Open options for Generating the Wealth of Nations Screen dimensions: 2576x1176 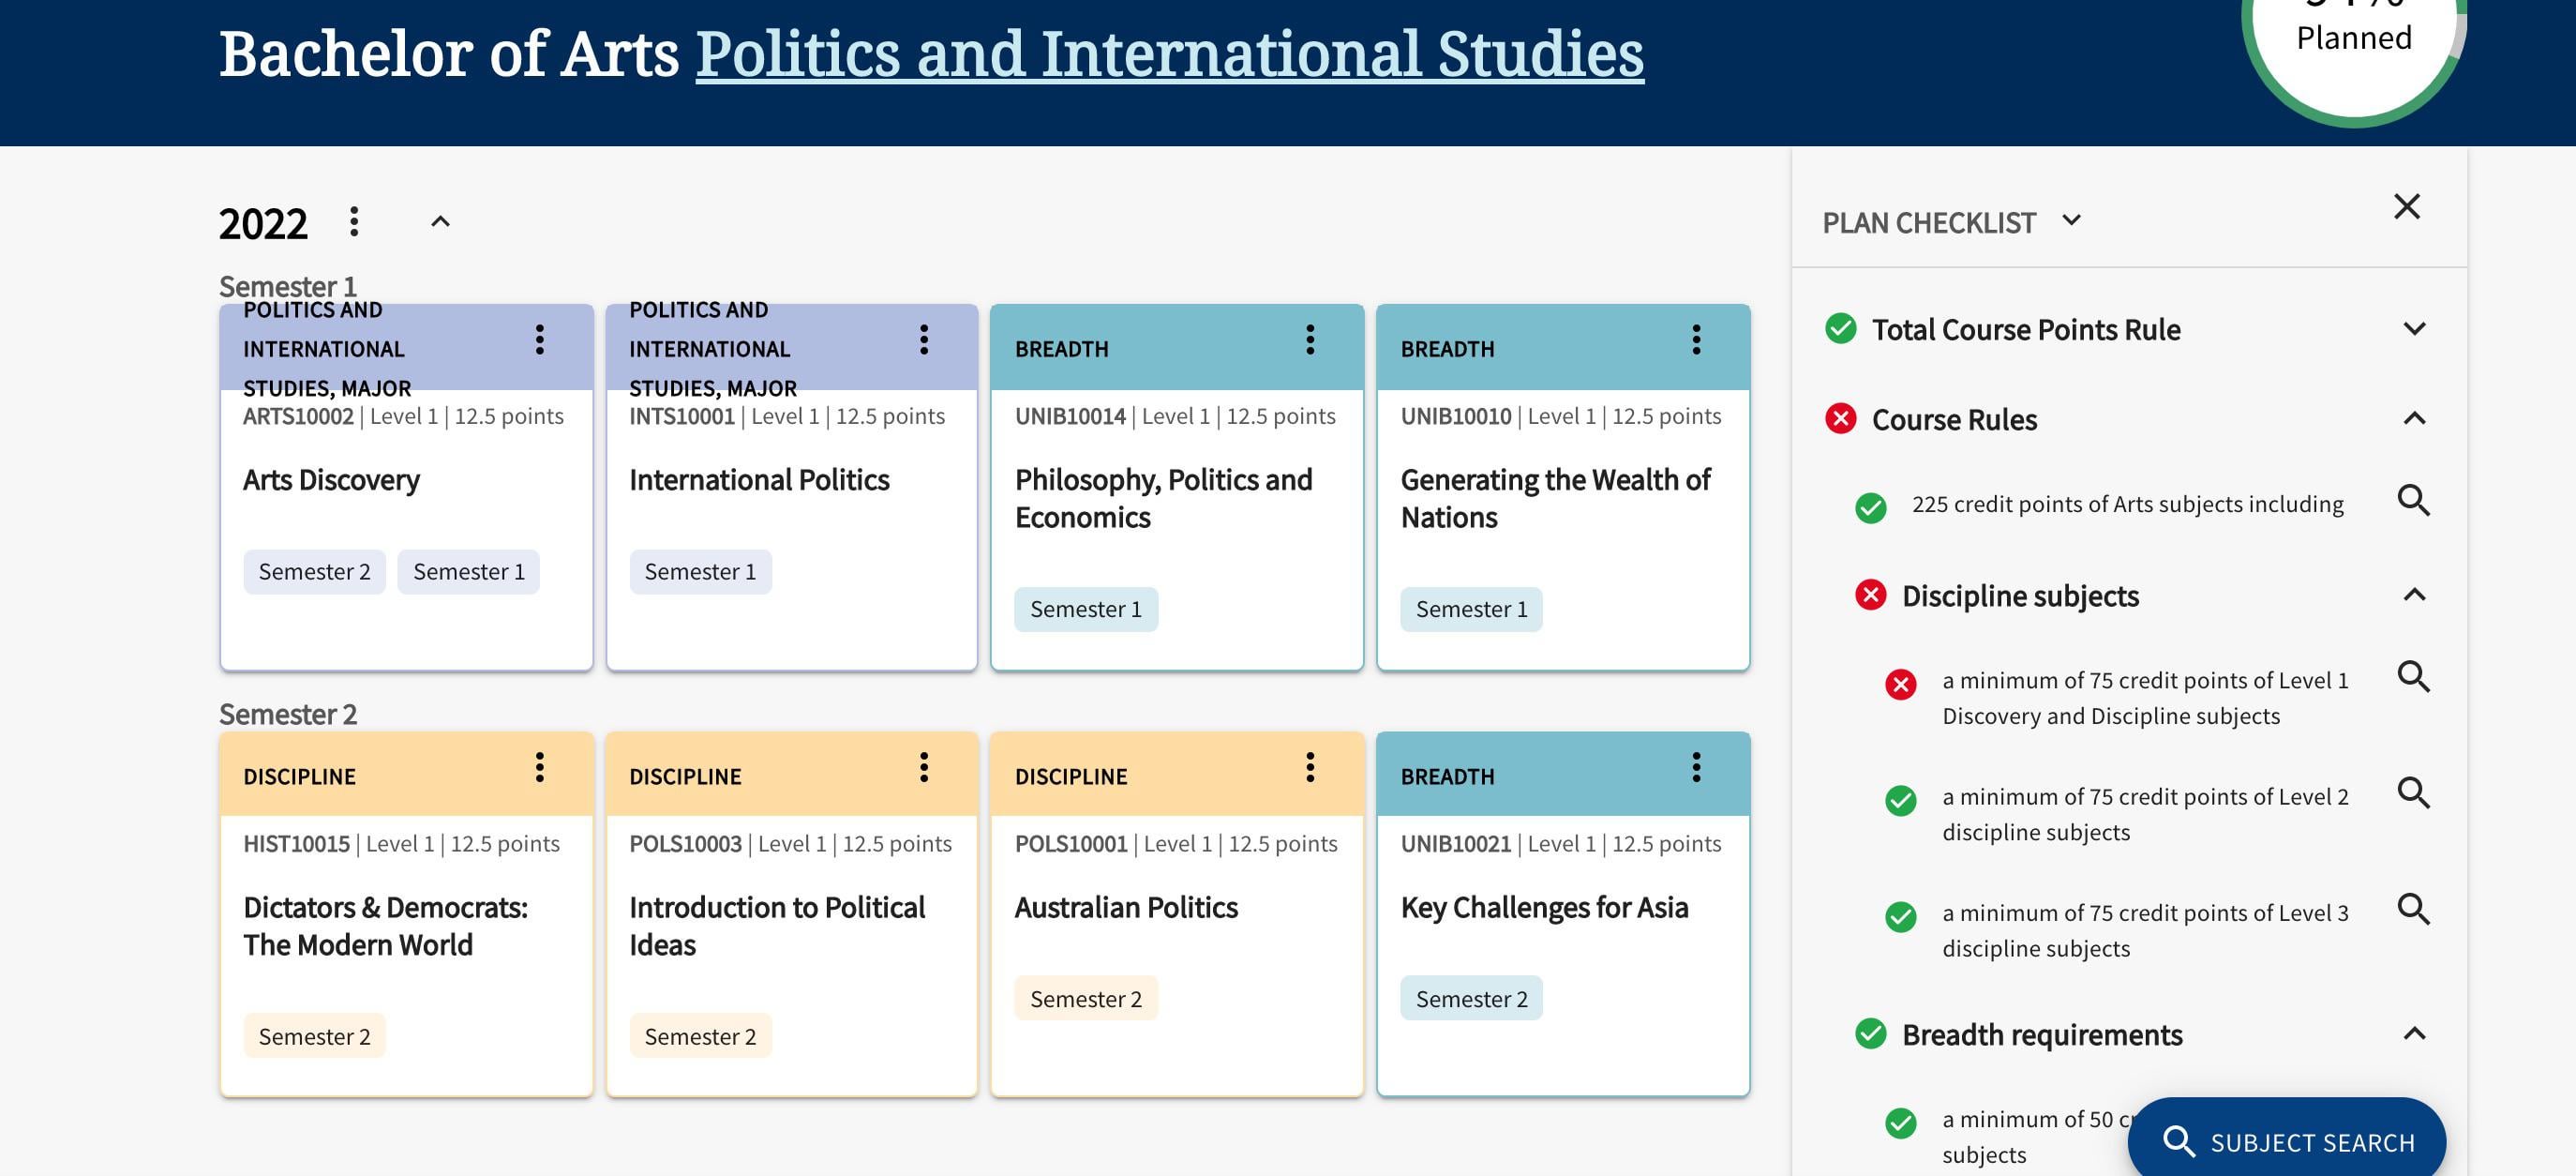point(1696,340)
